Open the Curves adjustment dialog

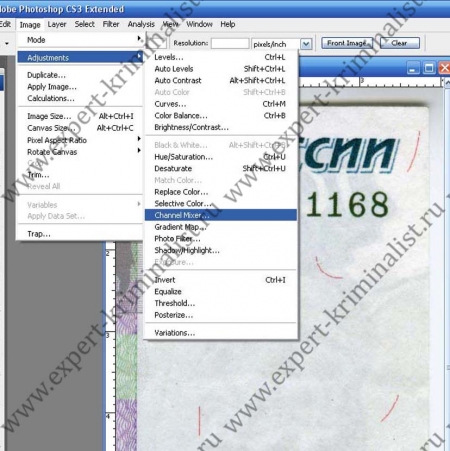(220, 104)
